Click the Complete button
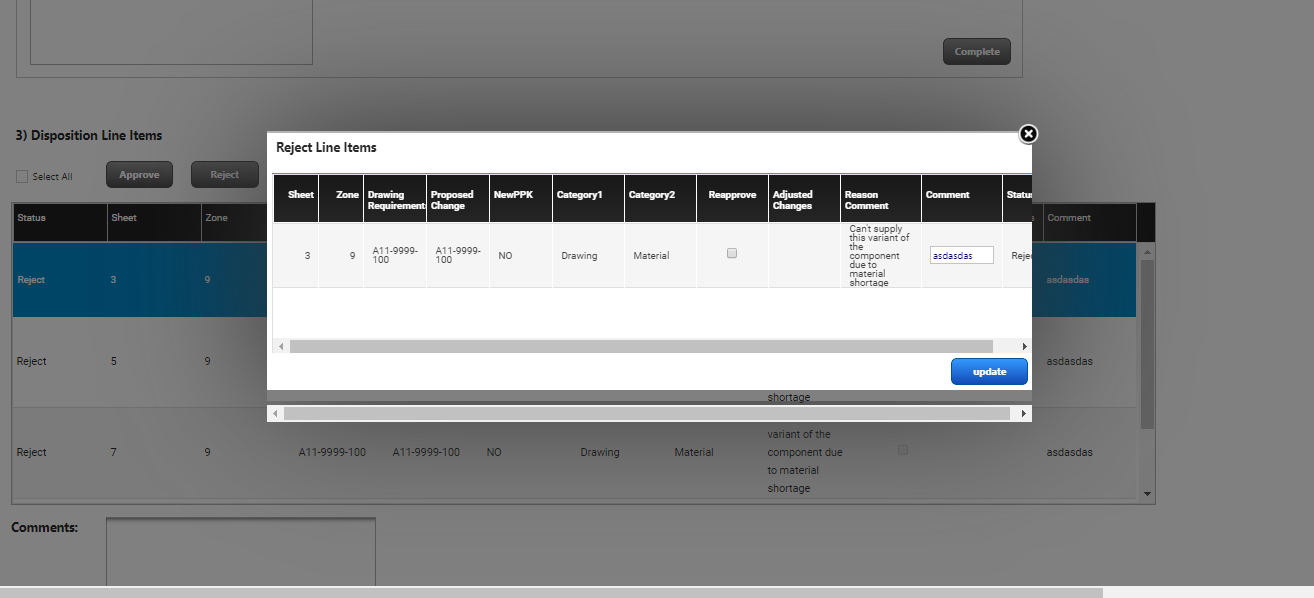The height and width of the screenshot is (598, 1314). [x=975, y=51]
